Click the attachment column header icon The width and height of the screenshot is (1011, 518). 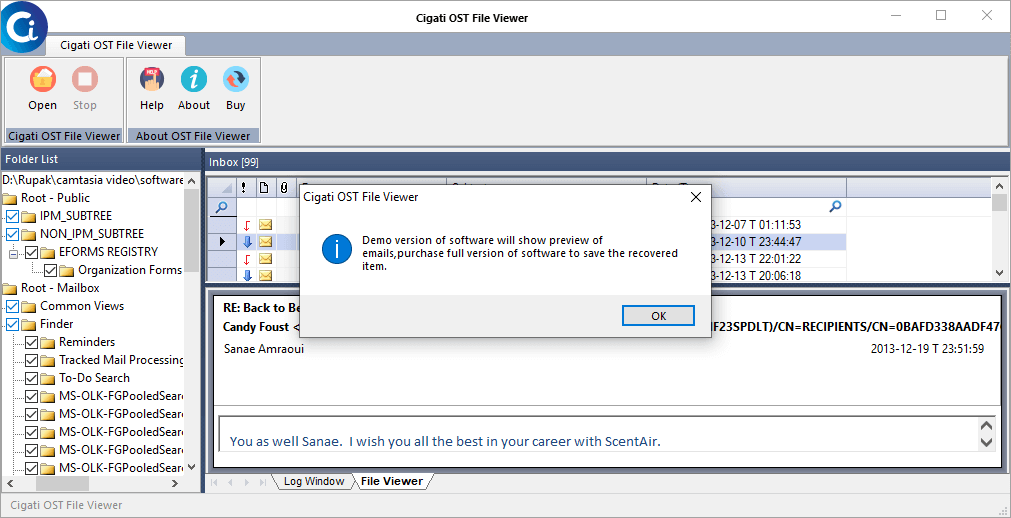click(283, 188)
